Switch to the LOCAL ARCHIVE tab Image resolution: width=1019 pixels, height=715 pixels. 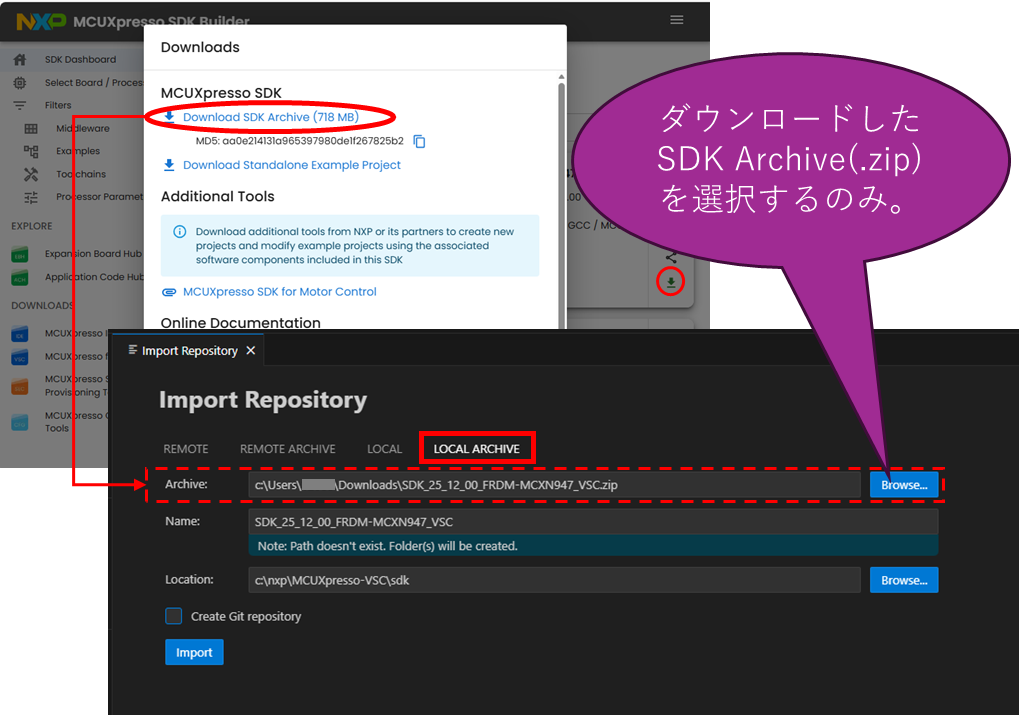click(x=477, y=449)
